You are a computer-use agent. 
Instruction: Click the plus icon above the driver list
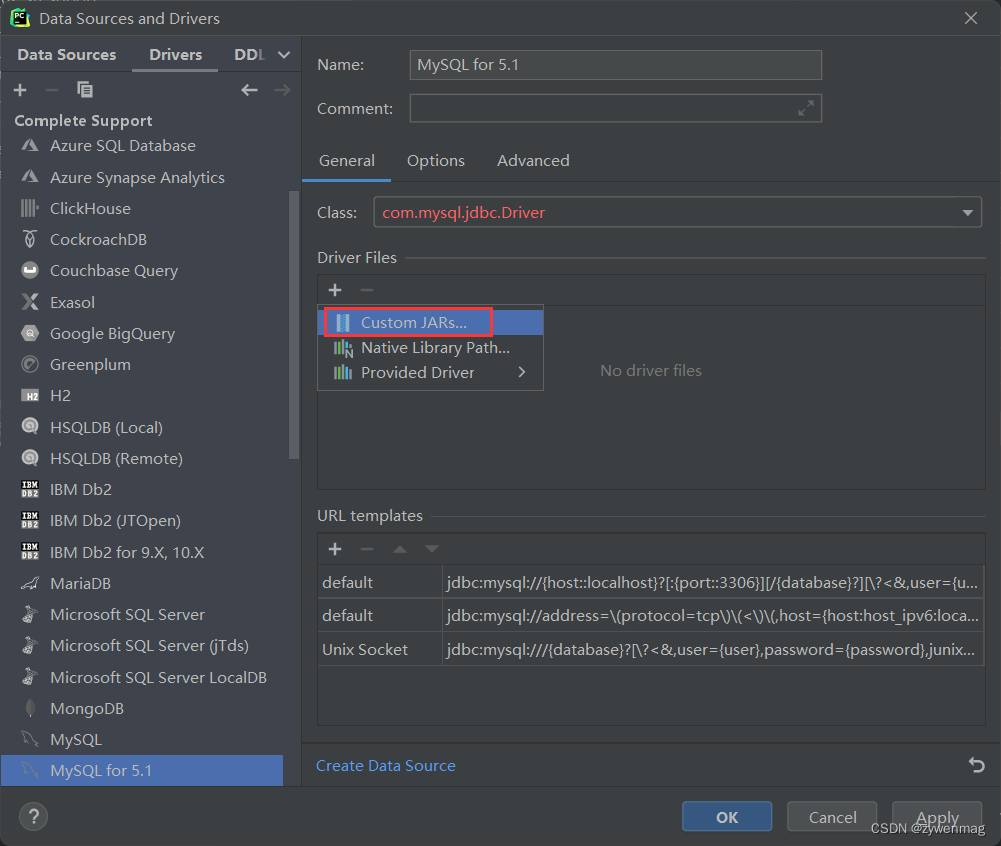pos(20,89)
